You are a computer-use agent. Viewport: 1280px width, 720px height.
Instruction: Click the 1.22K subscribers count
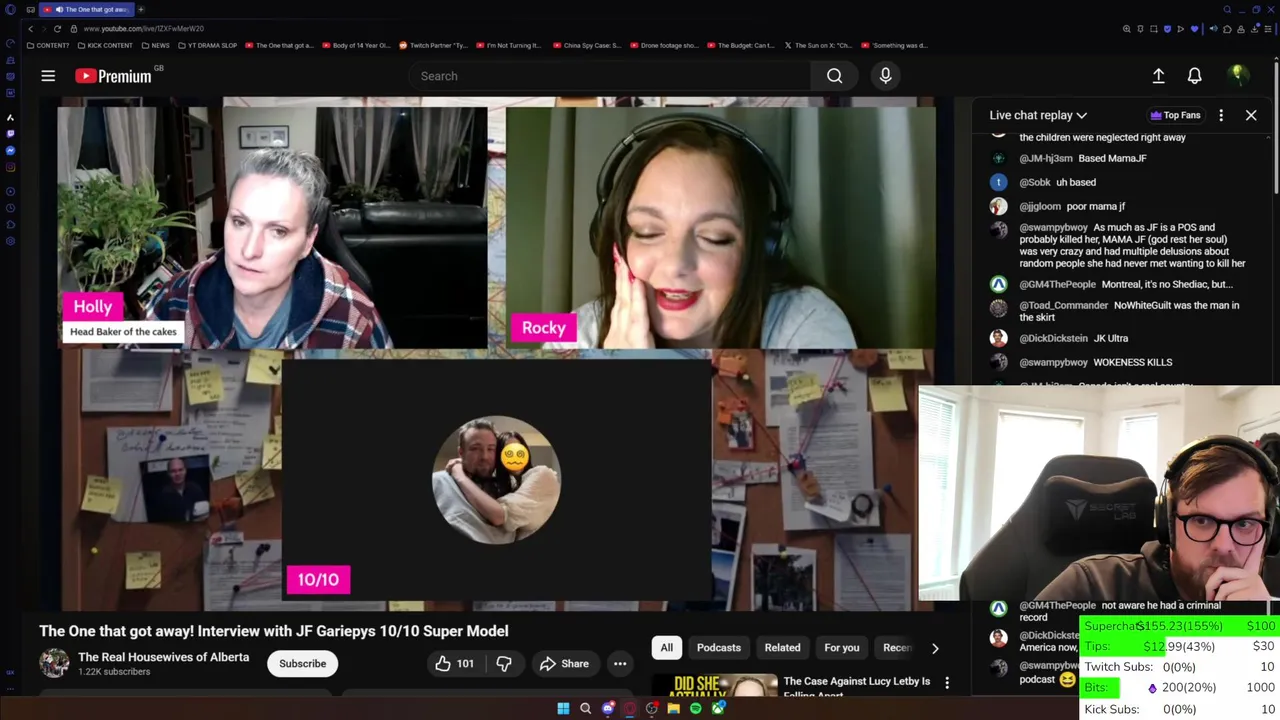[x=114, y=672]
